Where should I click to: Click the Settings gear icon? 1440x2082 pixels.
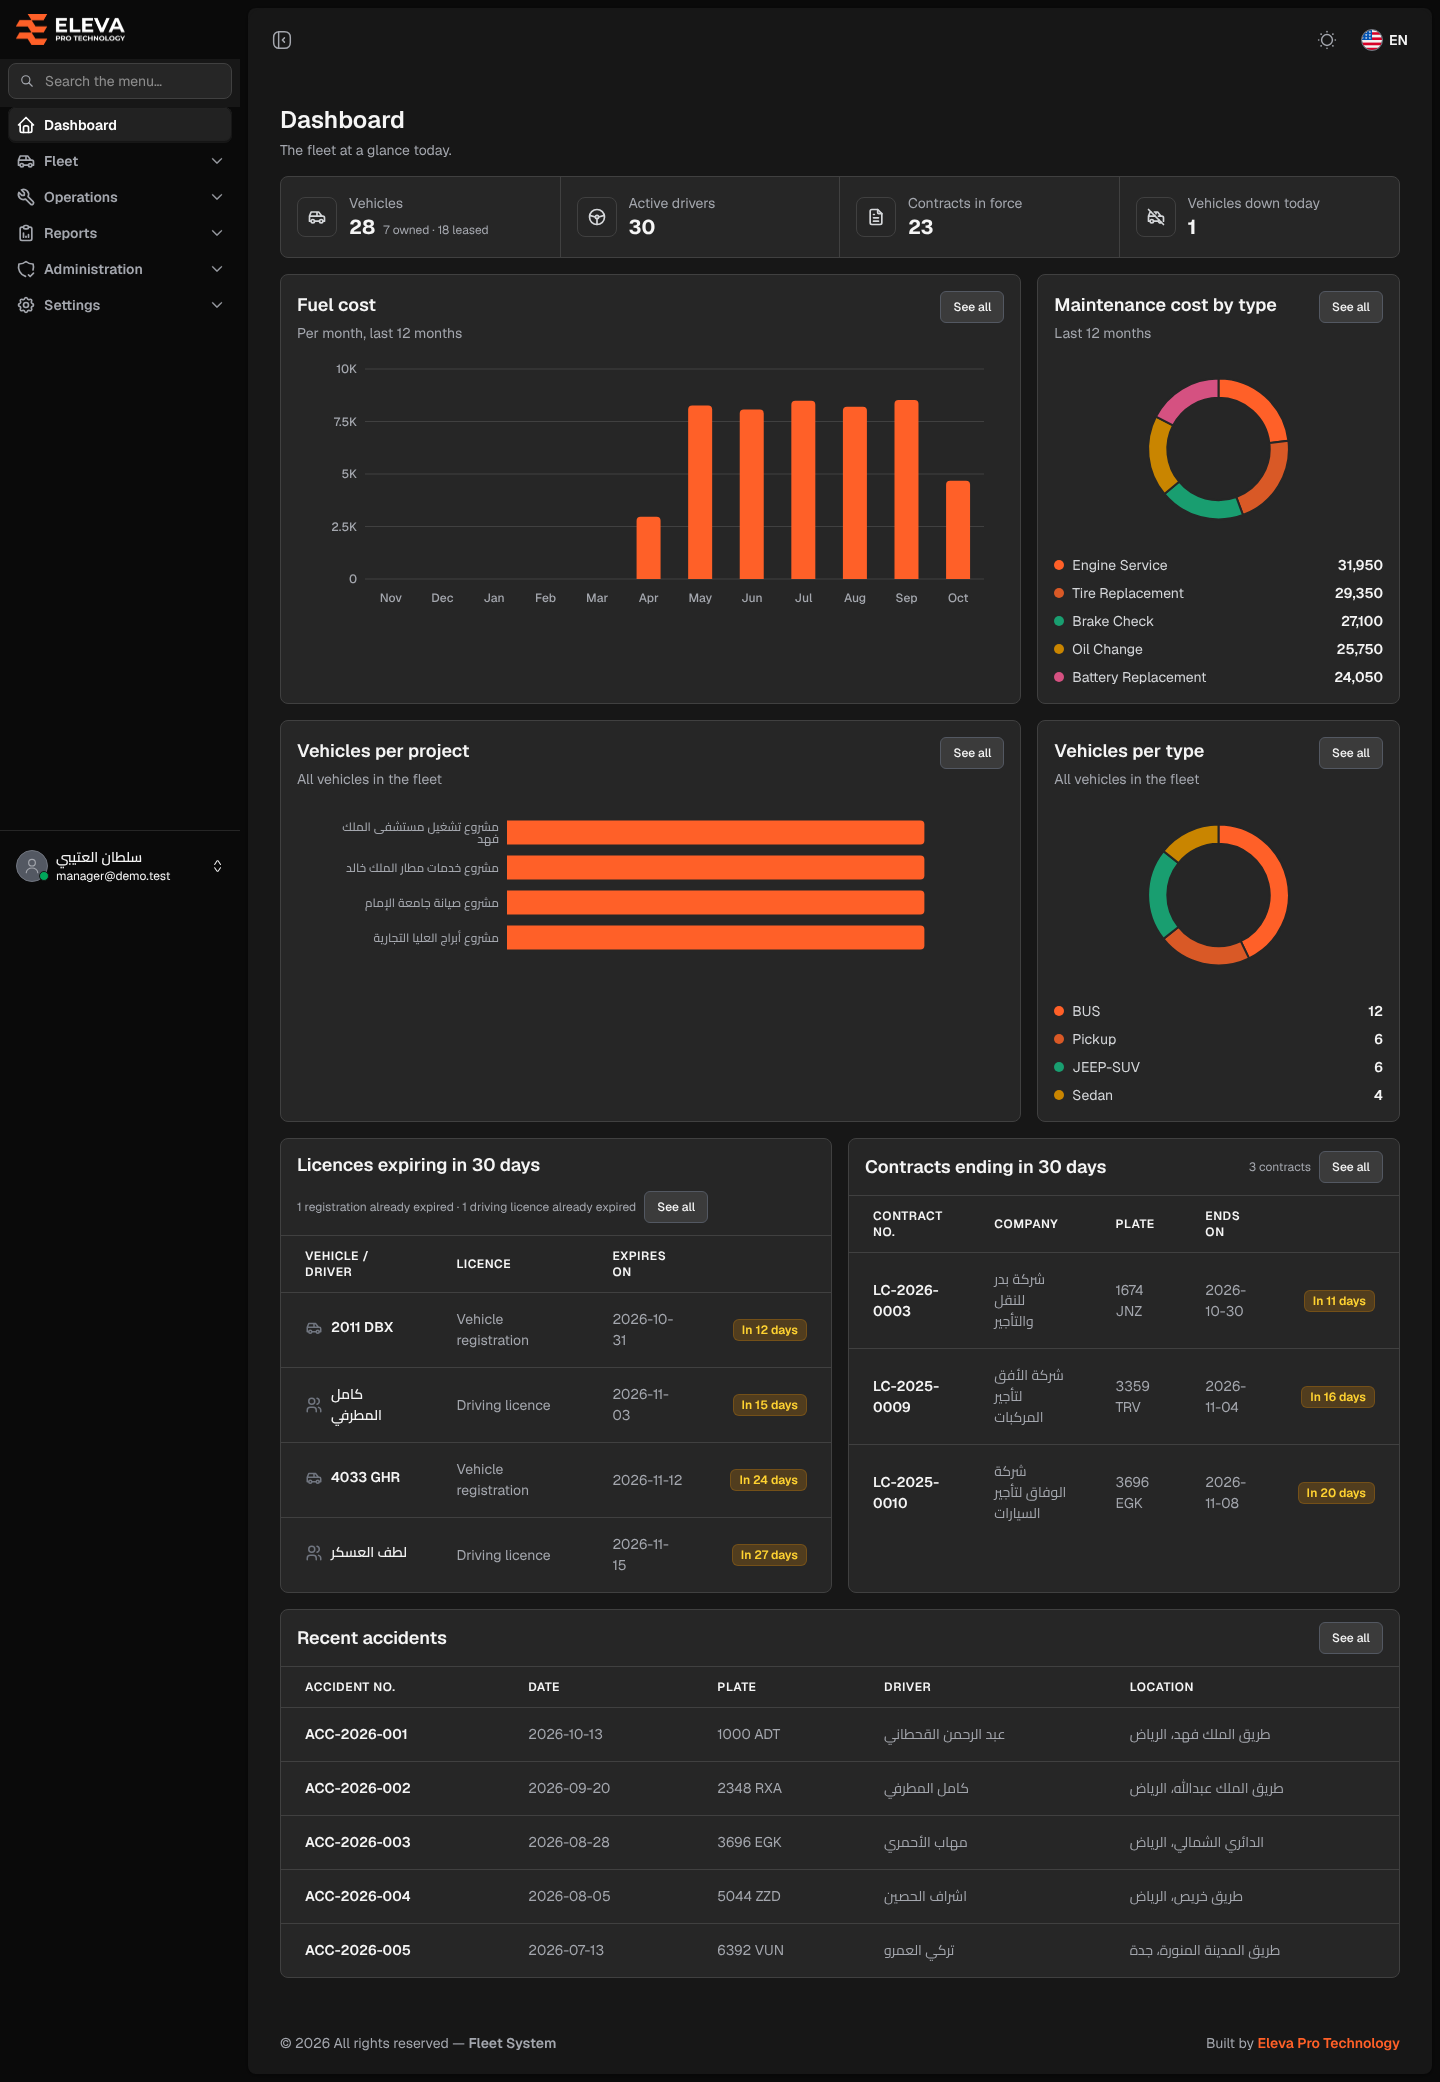click(26, 305)
